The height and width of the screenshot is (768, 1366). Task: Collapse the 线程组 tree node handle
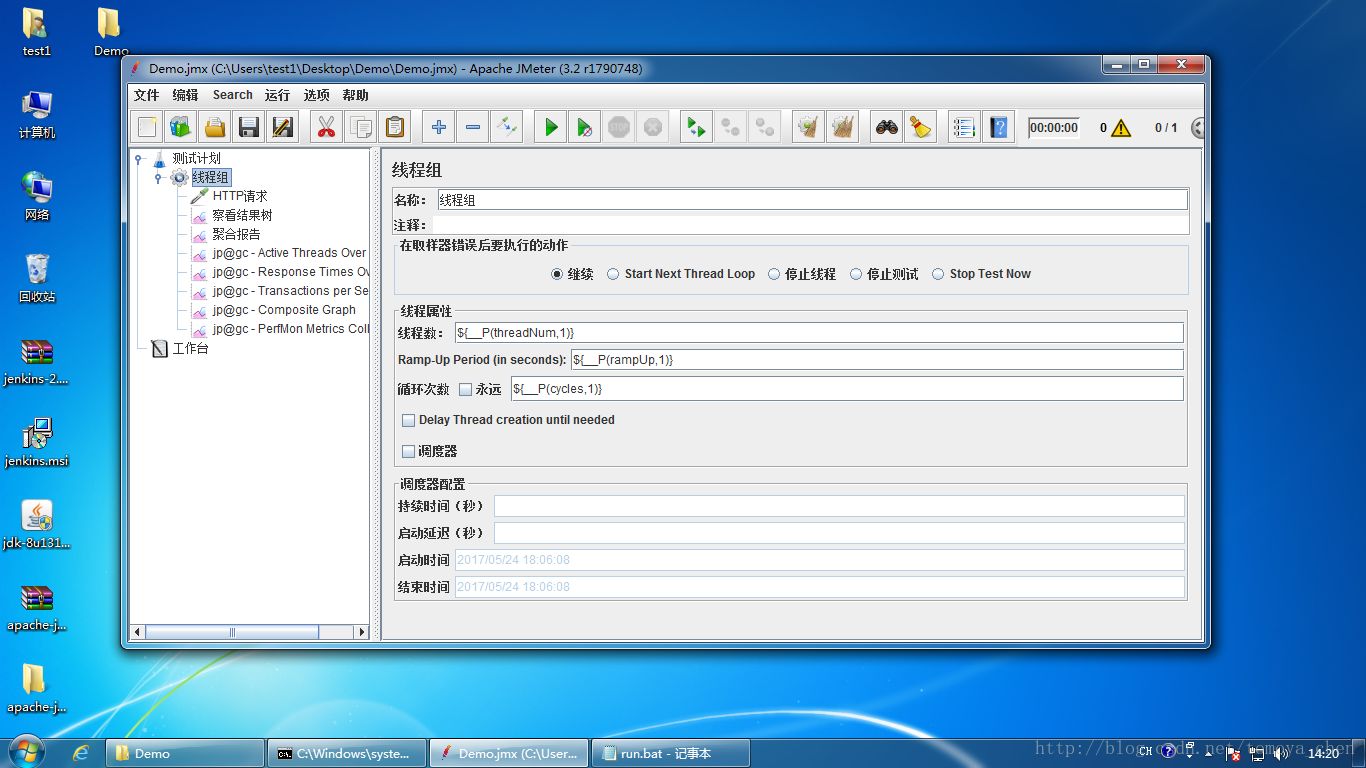[158, 177]
